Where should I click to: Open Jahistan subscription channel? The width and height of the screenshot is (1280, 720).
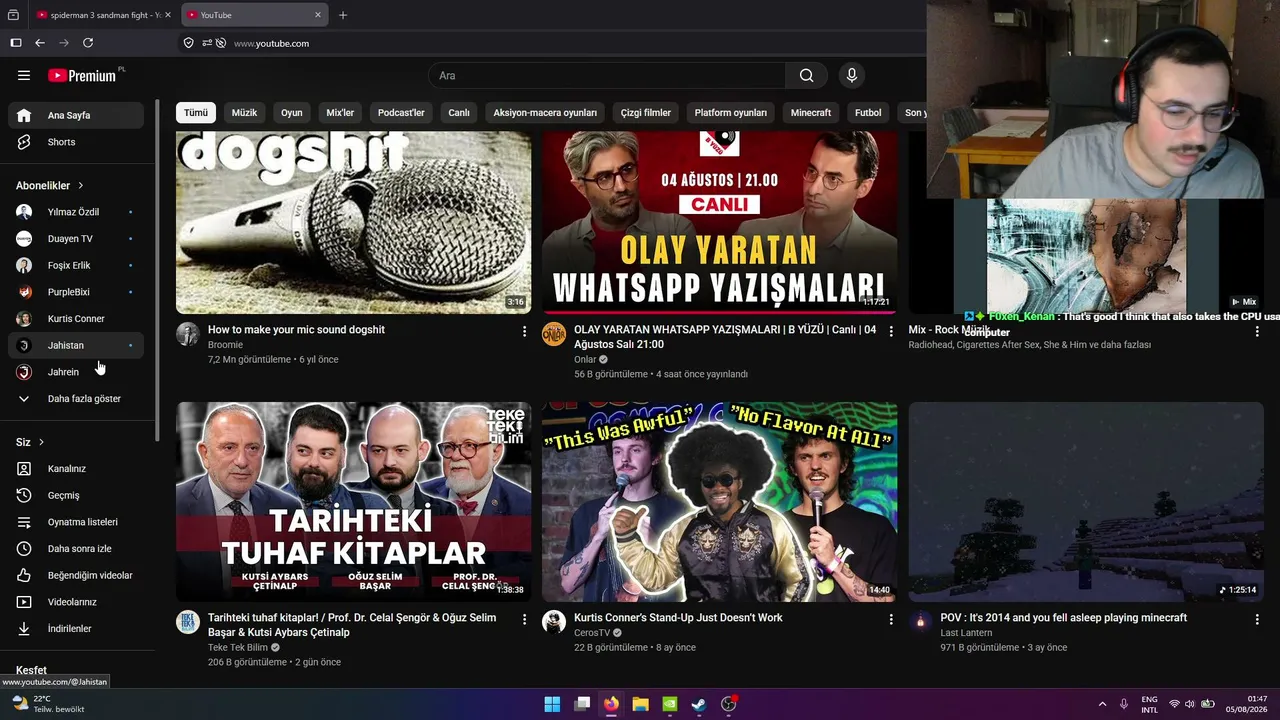(76, 346)
